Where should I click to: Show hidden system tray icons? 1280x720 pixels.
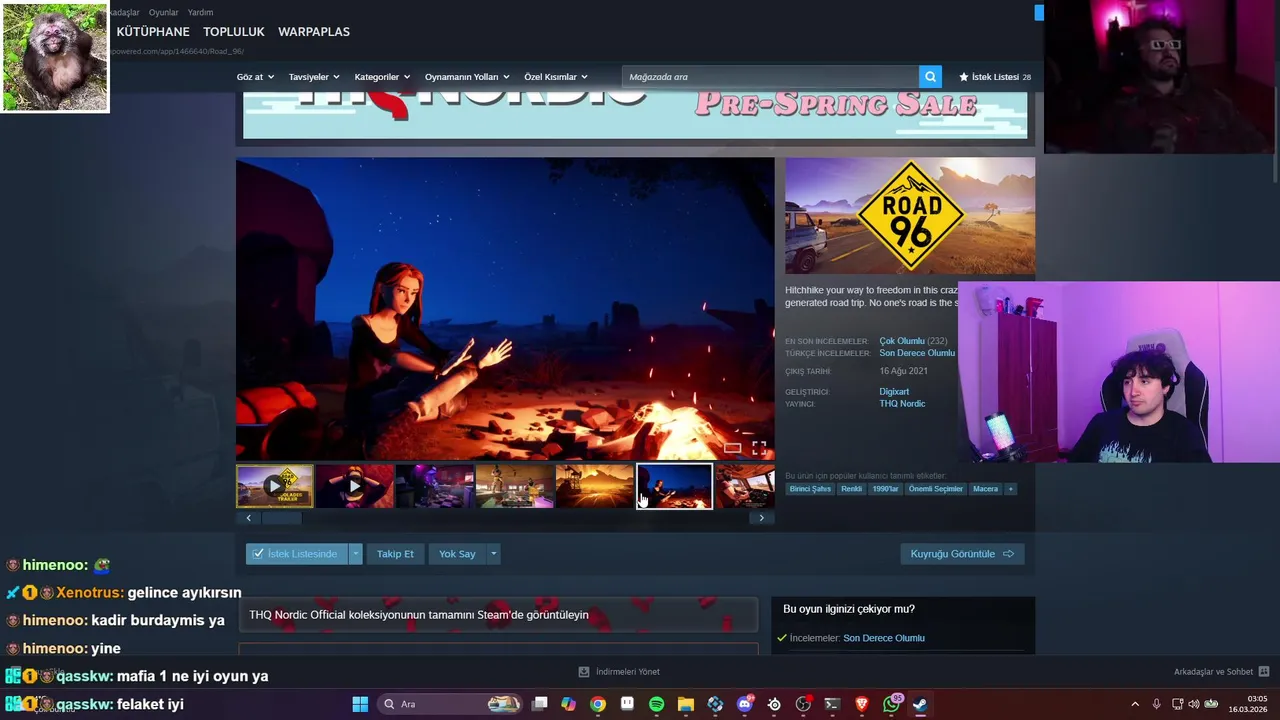pos(1135,704)
